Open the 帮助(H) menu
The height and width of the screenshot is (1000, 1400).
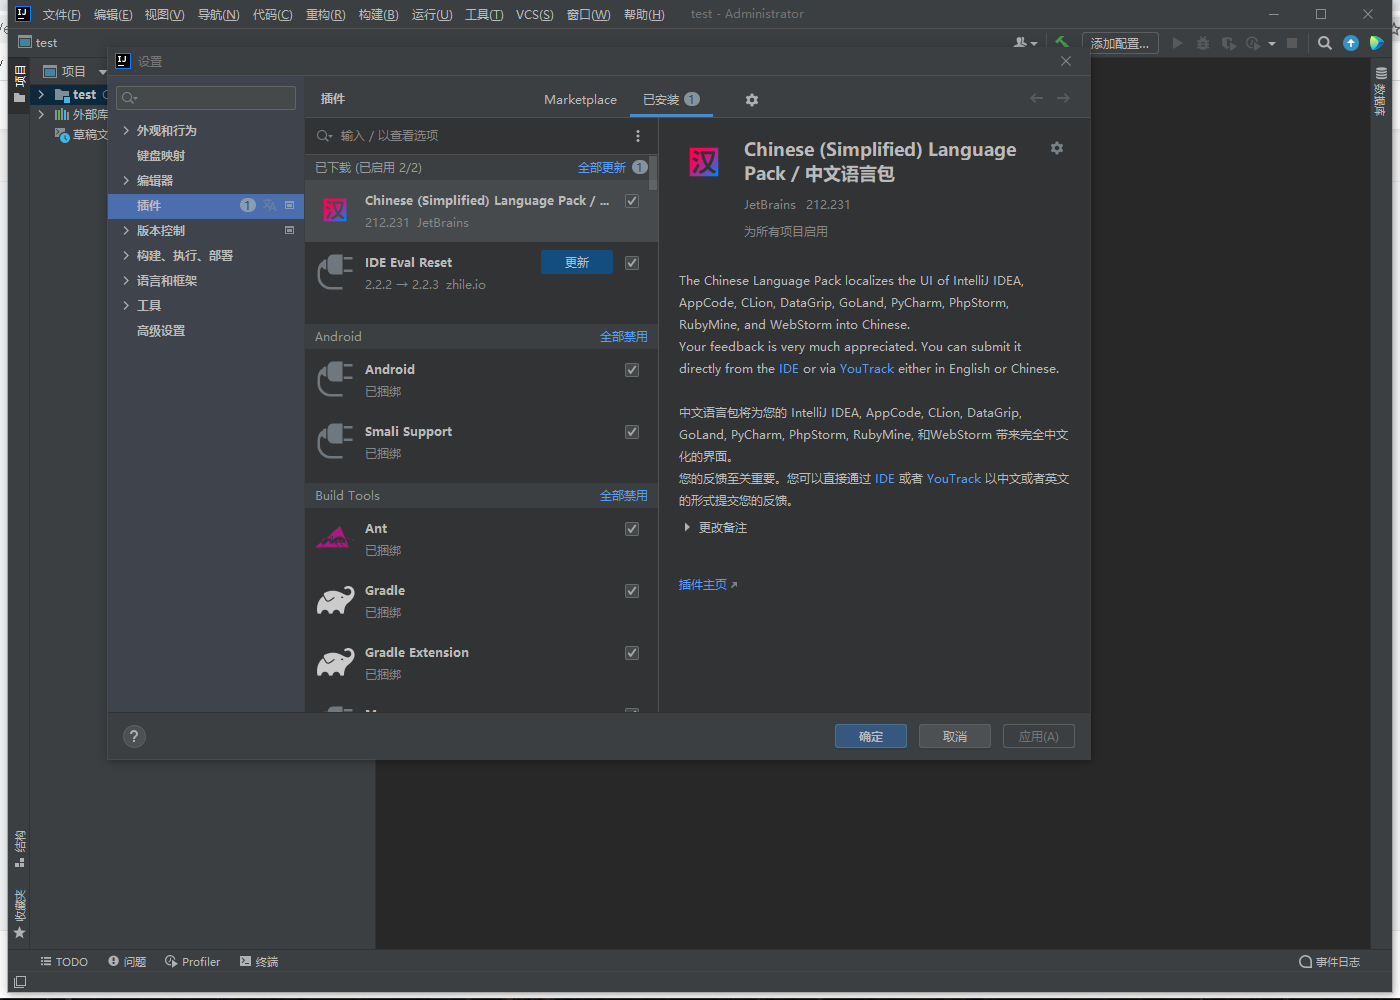tap(644, 14)
